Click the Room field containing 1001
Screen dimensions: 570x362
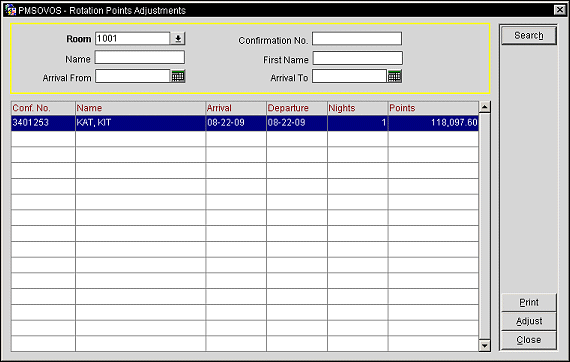(132, 39)
